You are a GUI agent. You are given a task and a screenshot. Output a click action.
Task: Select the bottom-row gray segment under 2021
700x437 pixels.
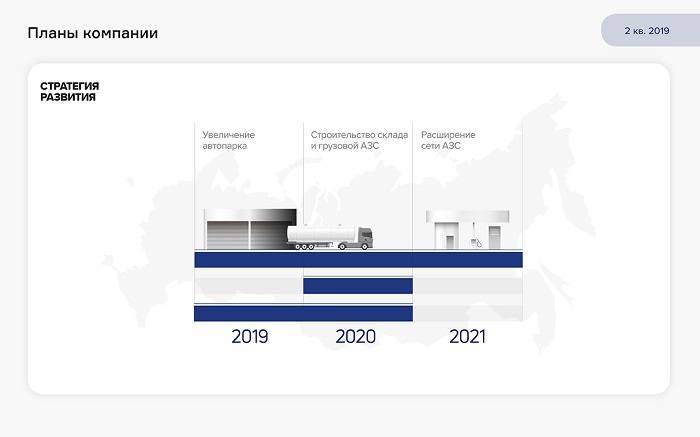pos(467,314)
